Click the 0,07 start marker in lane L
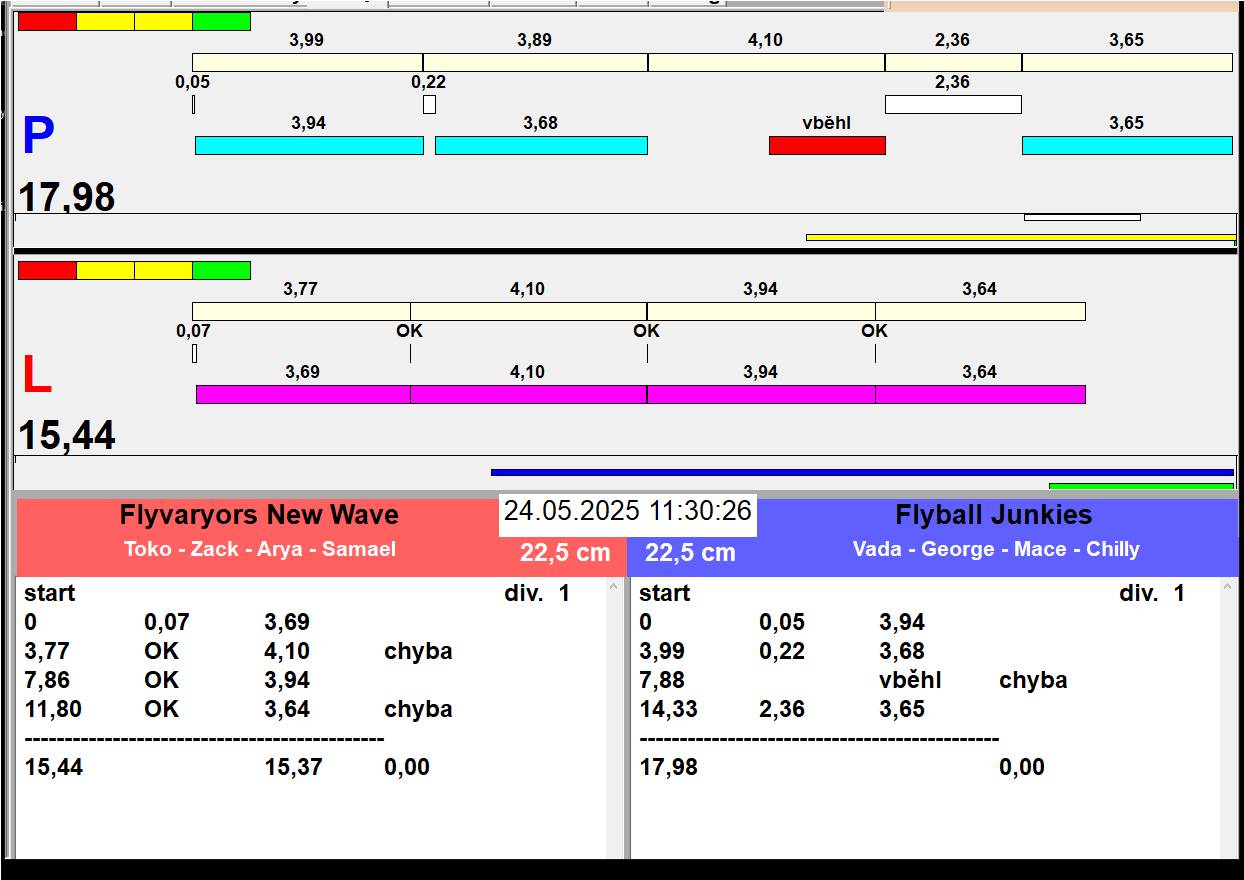Image resolution: width=1244 pixels, height=880 pixels. [194, 353]
